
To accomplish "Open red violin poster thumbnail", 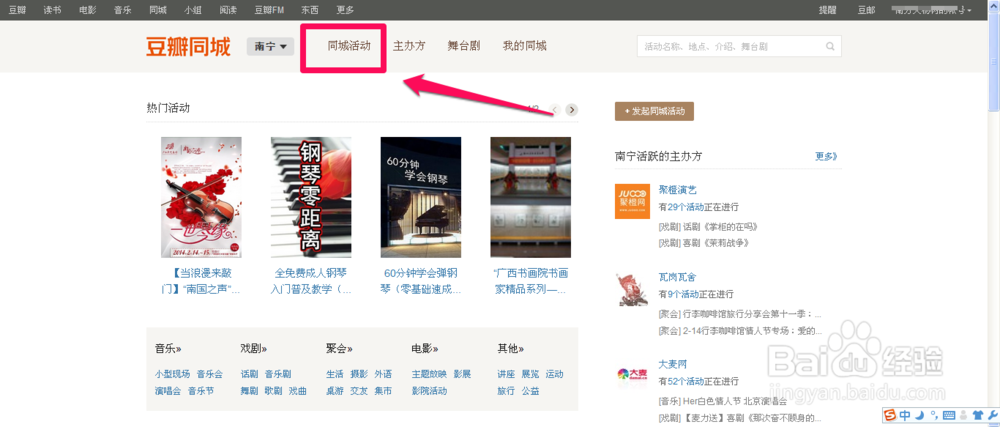I will pyautogui.click(x=202, y=197).
